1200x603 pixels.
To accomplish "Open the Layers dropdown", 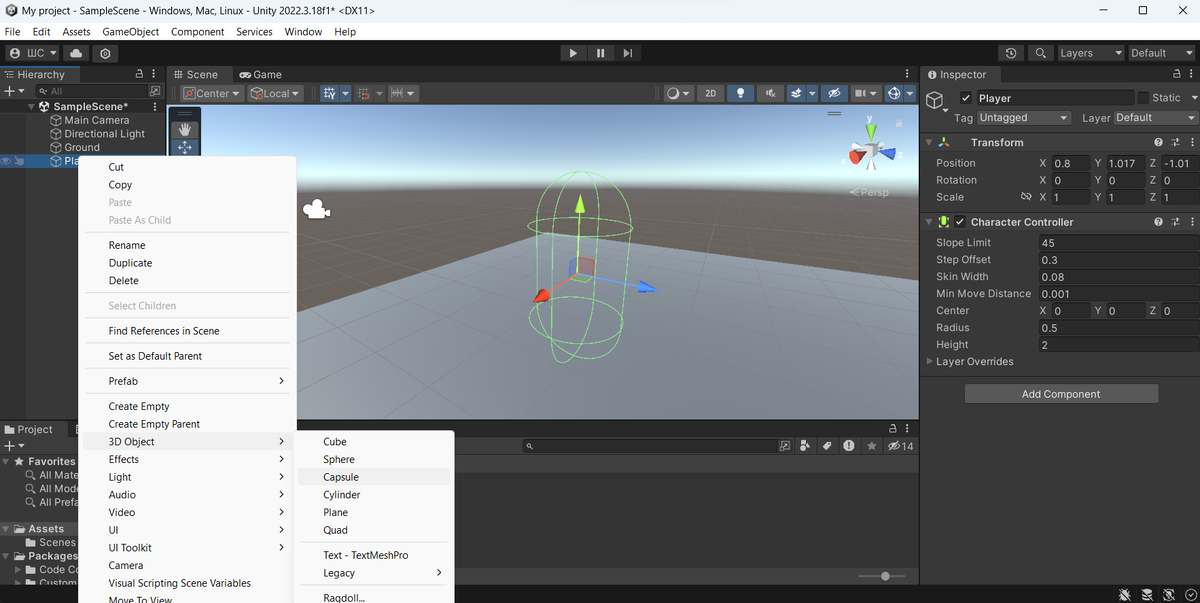I will tap(1089, 53).
